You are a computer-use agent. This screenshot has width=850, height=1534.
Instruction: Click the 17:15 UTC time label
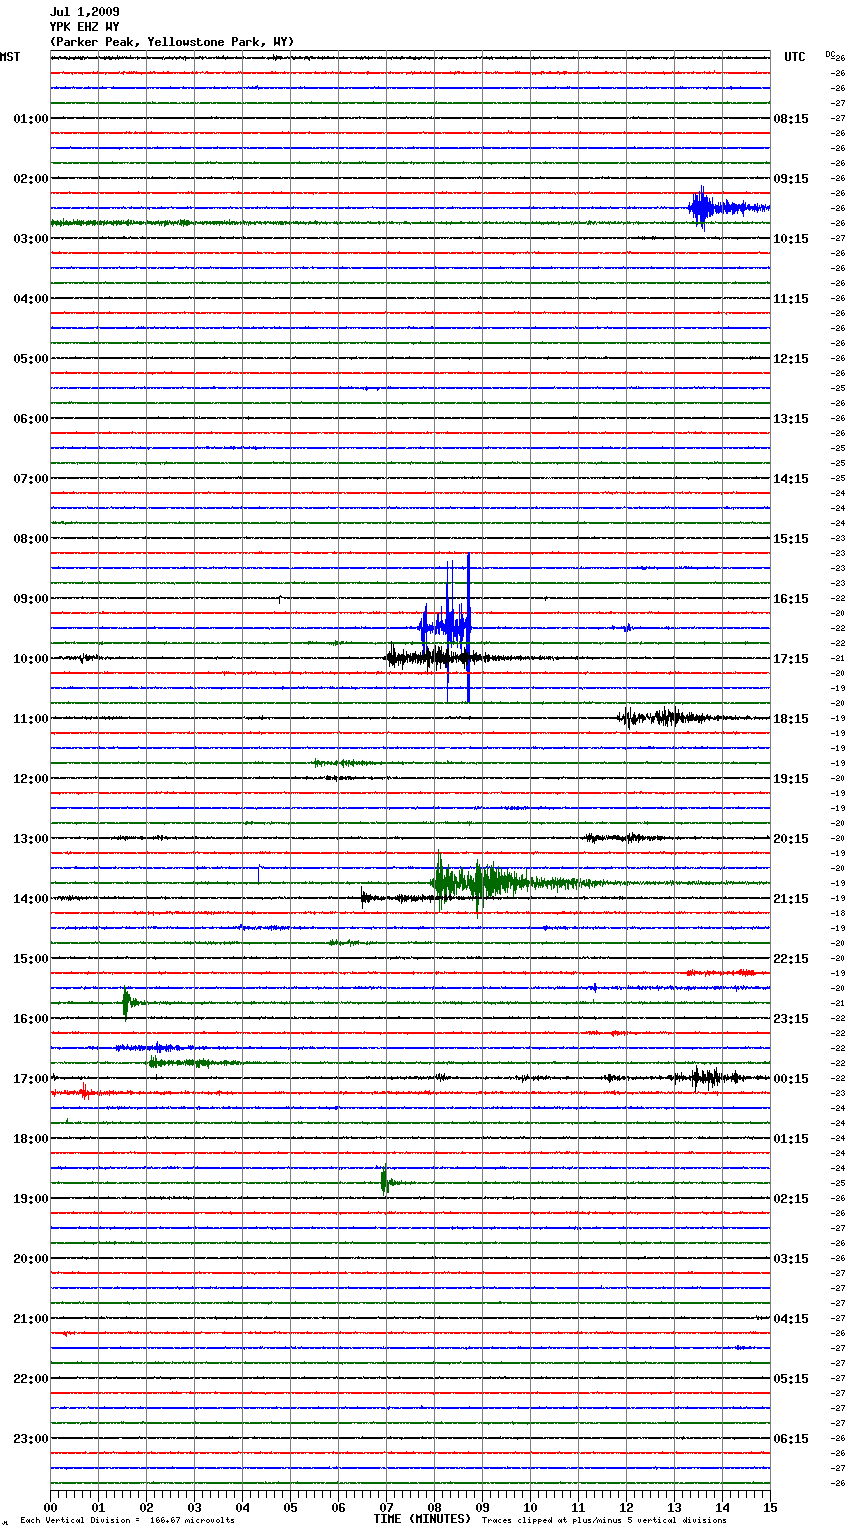click(x=791, y=659)
